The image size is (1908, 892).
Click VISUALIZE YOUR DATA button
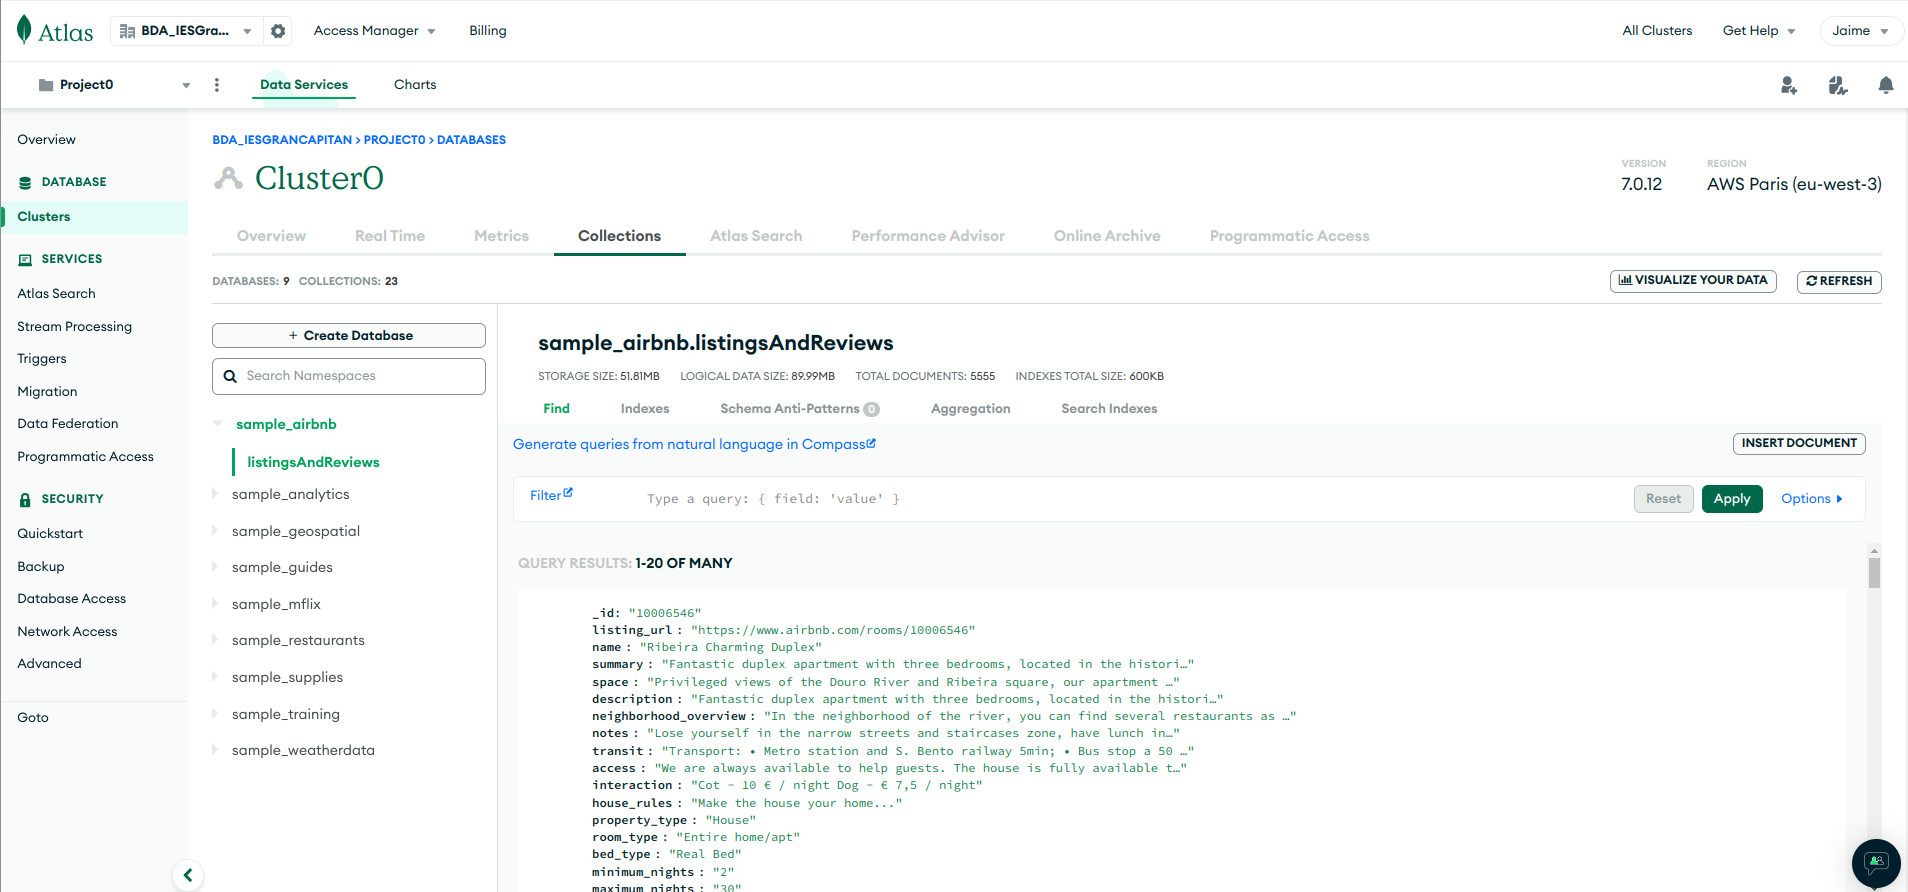point(1693,281)
